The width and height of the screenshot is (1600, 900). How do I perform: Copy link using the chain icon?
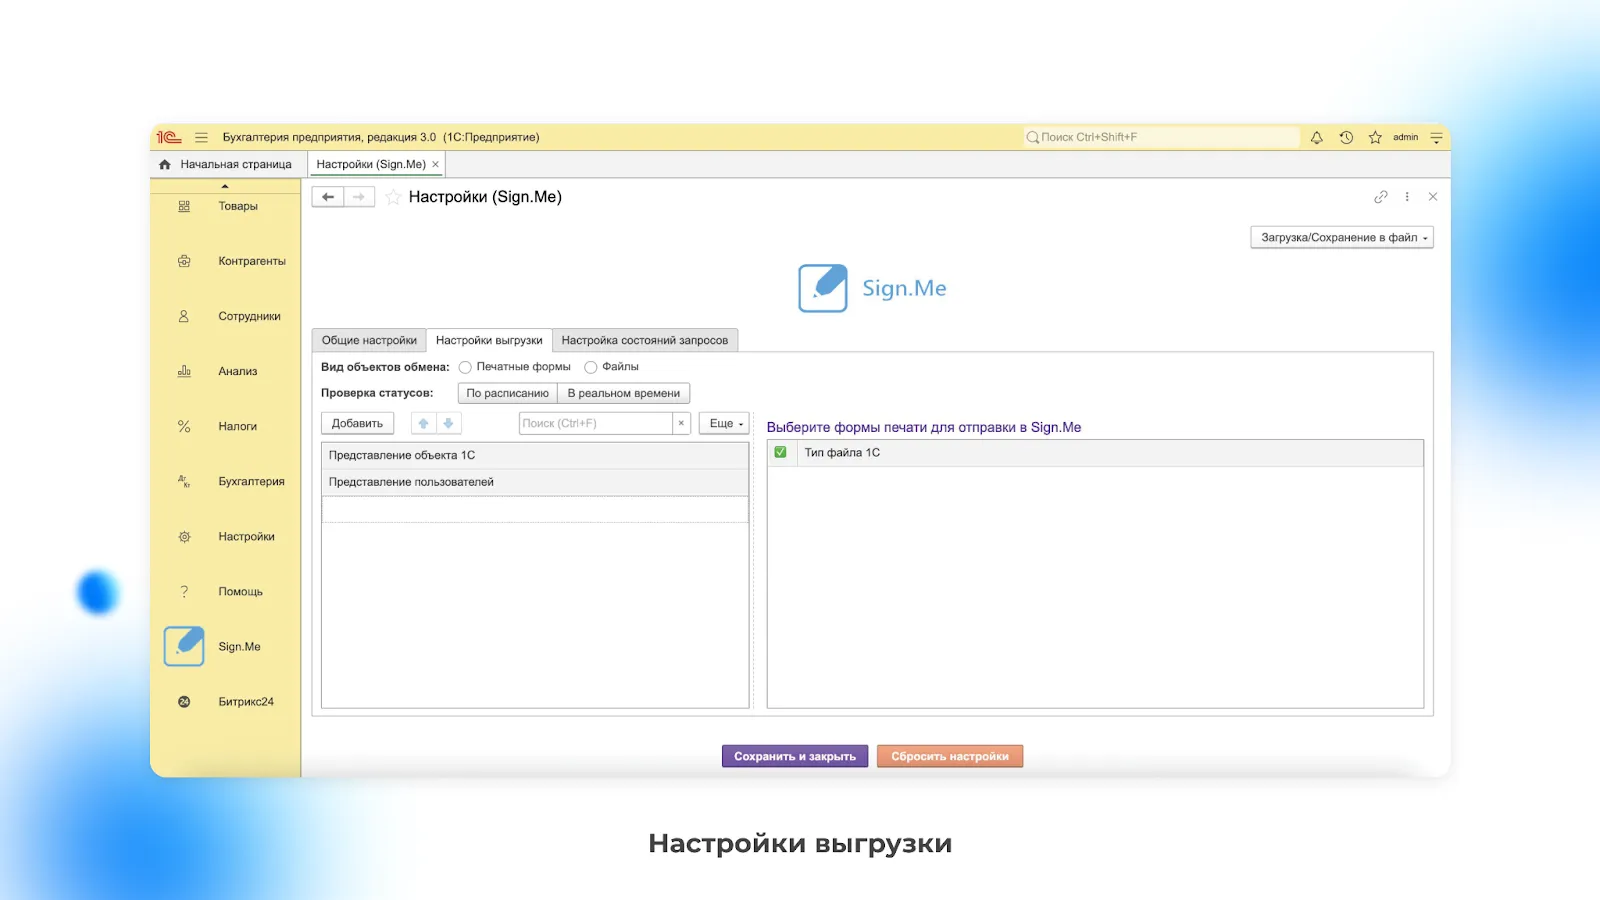point(1381,197)
